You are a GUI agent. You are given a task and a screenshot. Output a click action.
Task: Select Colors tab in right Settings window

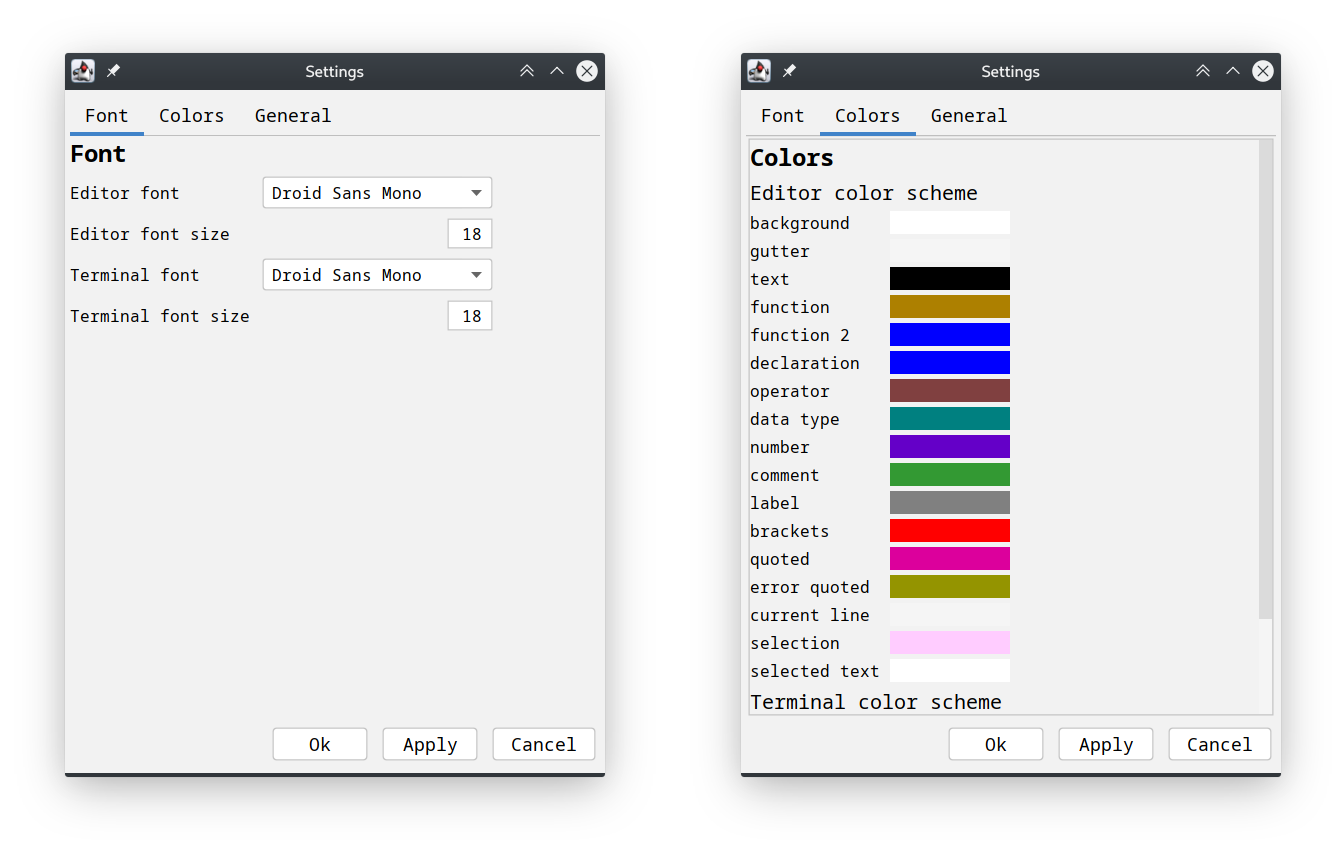868,115
